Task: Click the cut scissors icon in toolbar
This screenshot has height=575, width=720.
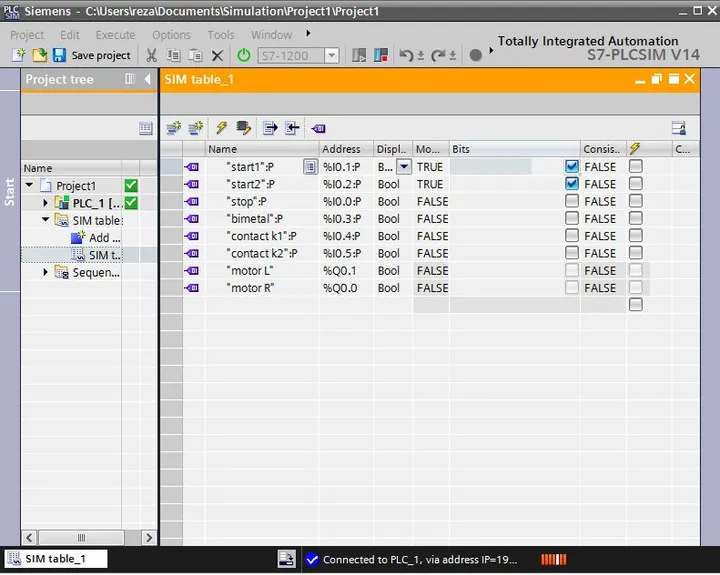Action: [x=151, y=56]
